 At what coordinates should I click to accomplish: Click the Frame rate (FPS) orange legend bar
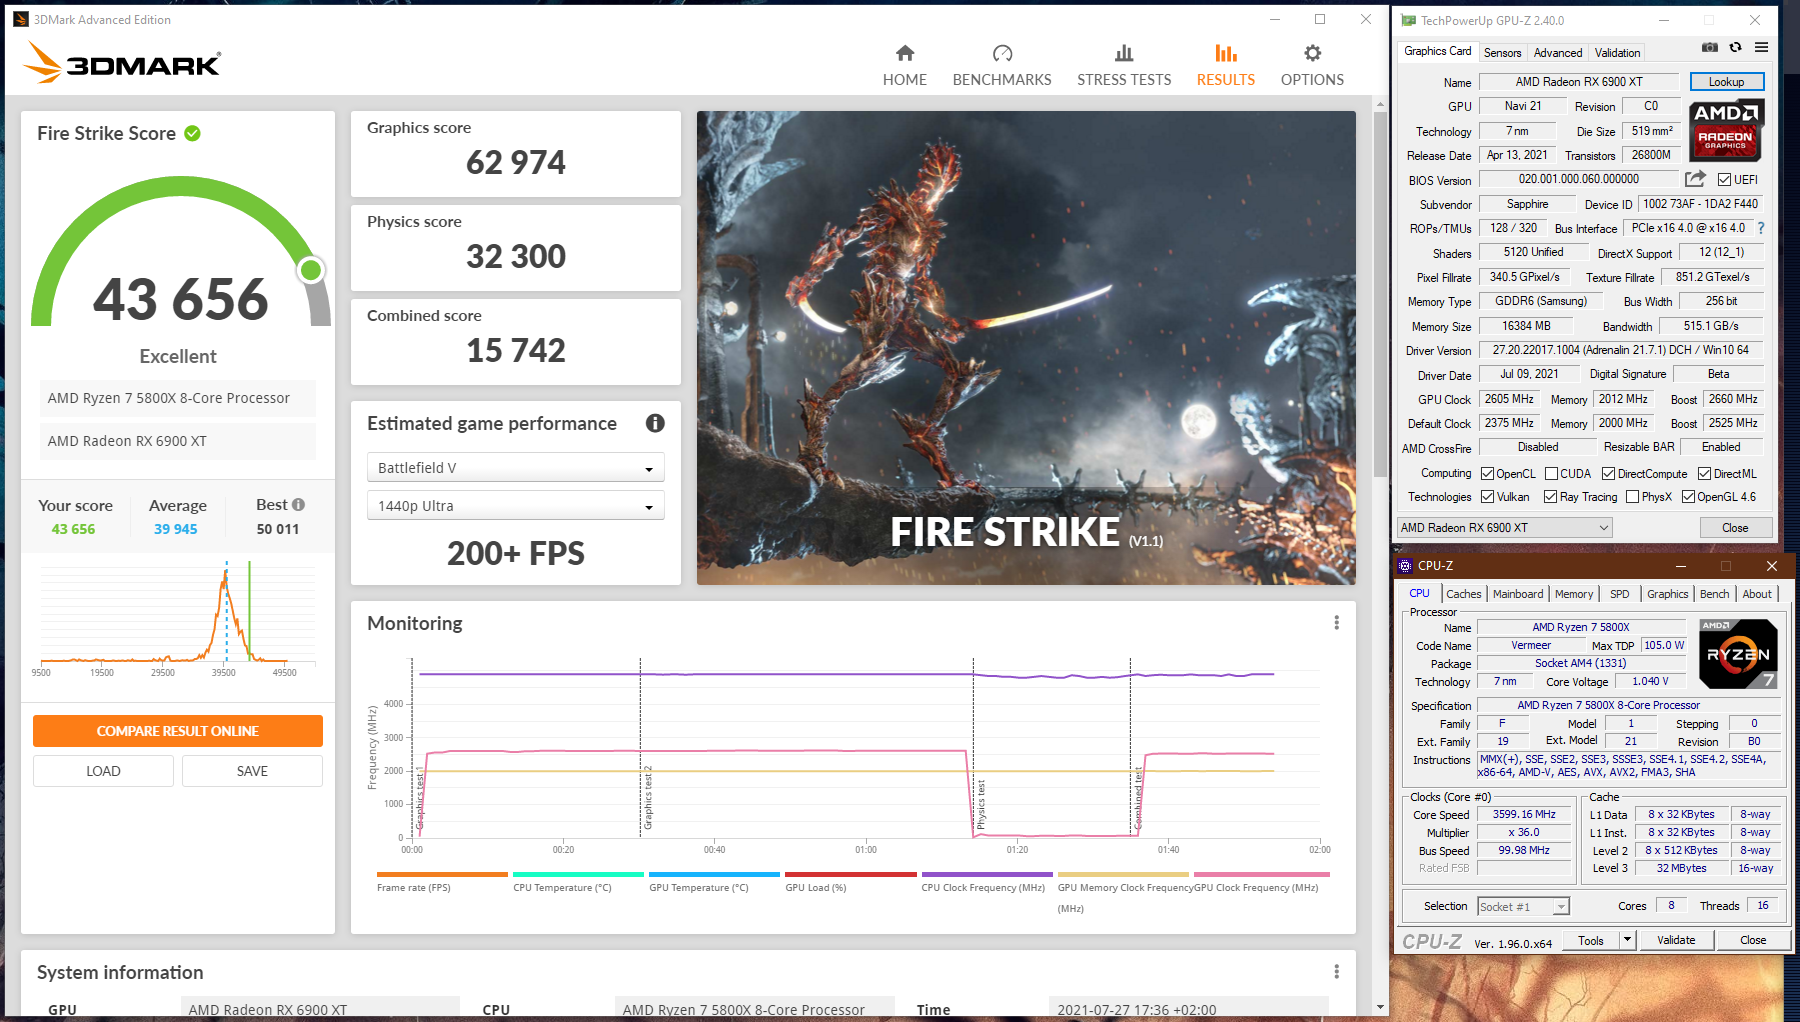click(x=442, y=874)
